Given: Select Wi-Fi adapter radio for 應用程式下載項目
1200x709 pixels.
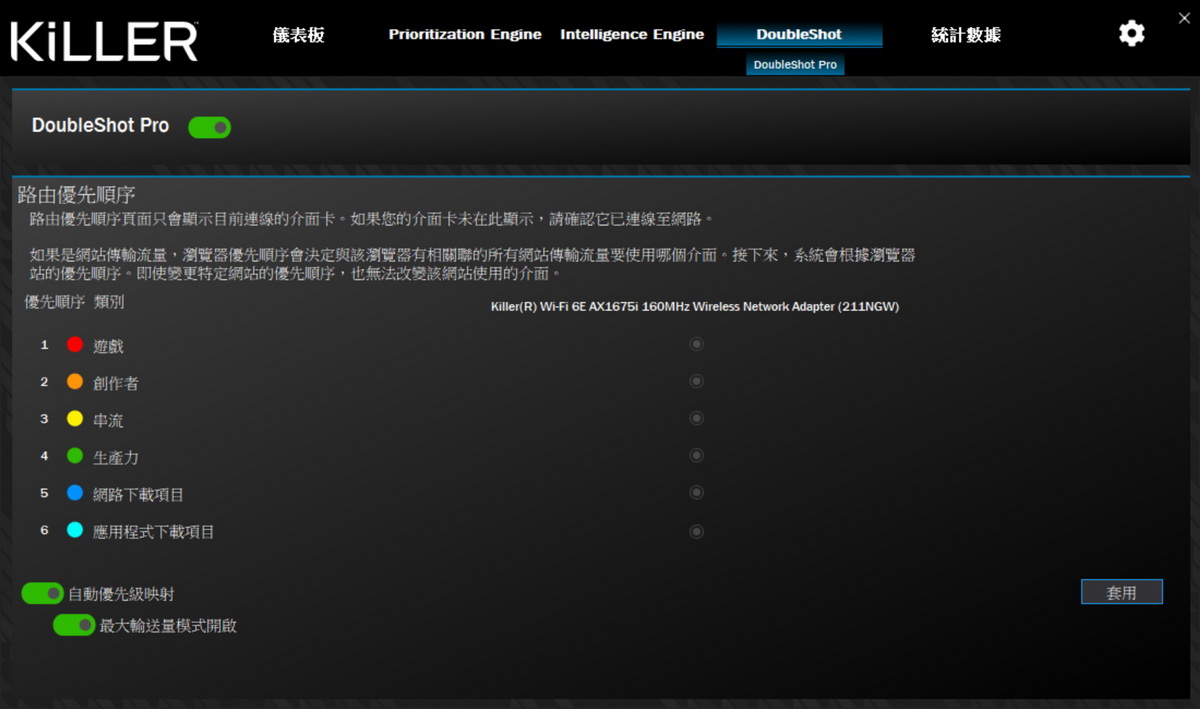Looking at the screenshot, I should pos(697,531).
